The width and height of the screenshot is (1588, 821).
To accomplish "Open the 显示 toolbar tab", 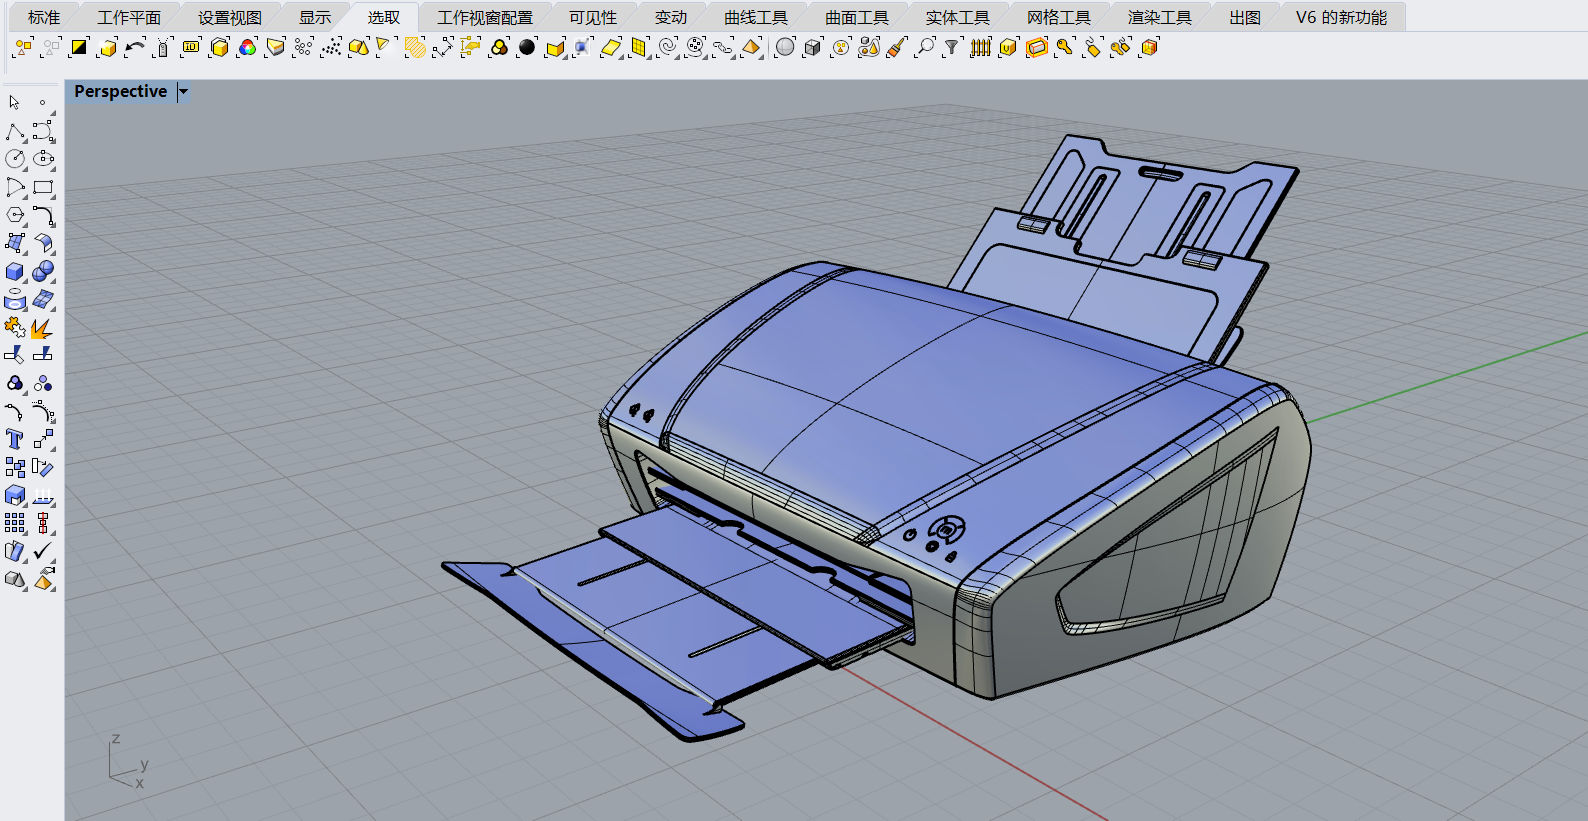I will click(315, 17).
